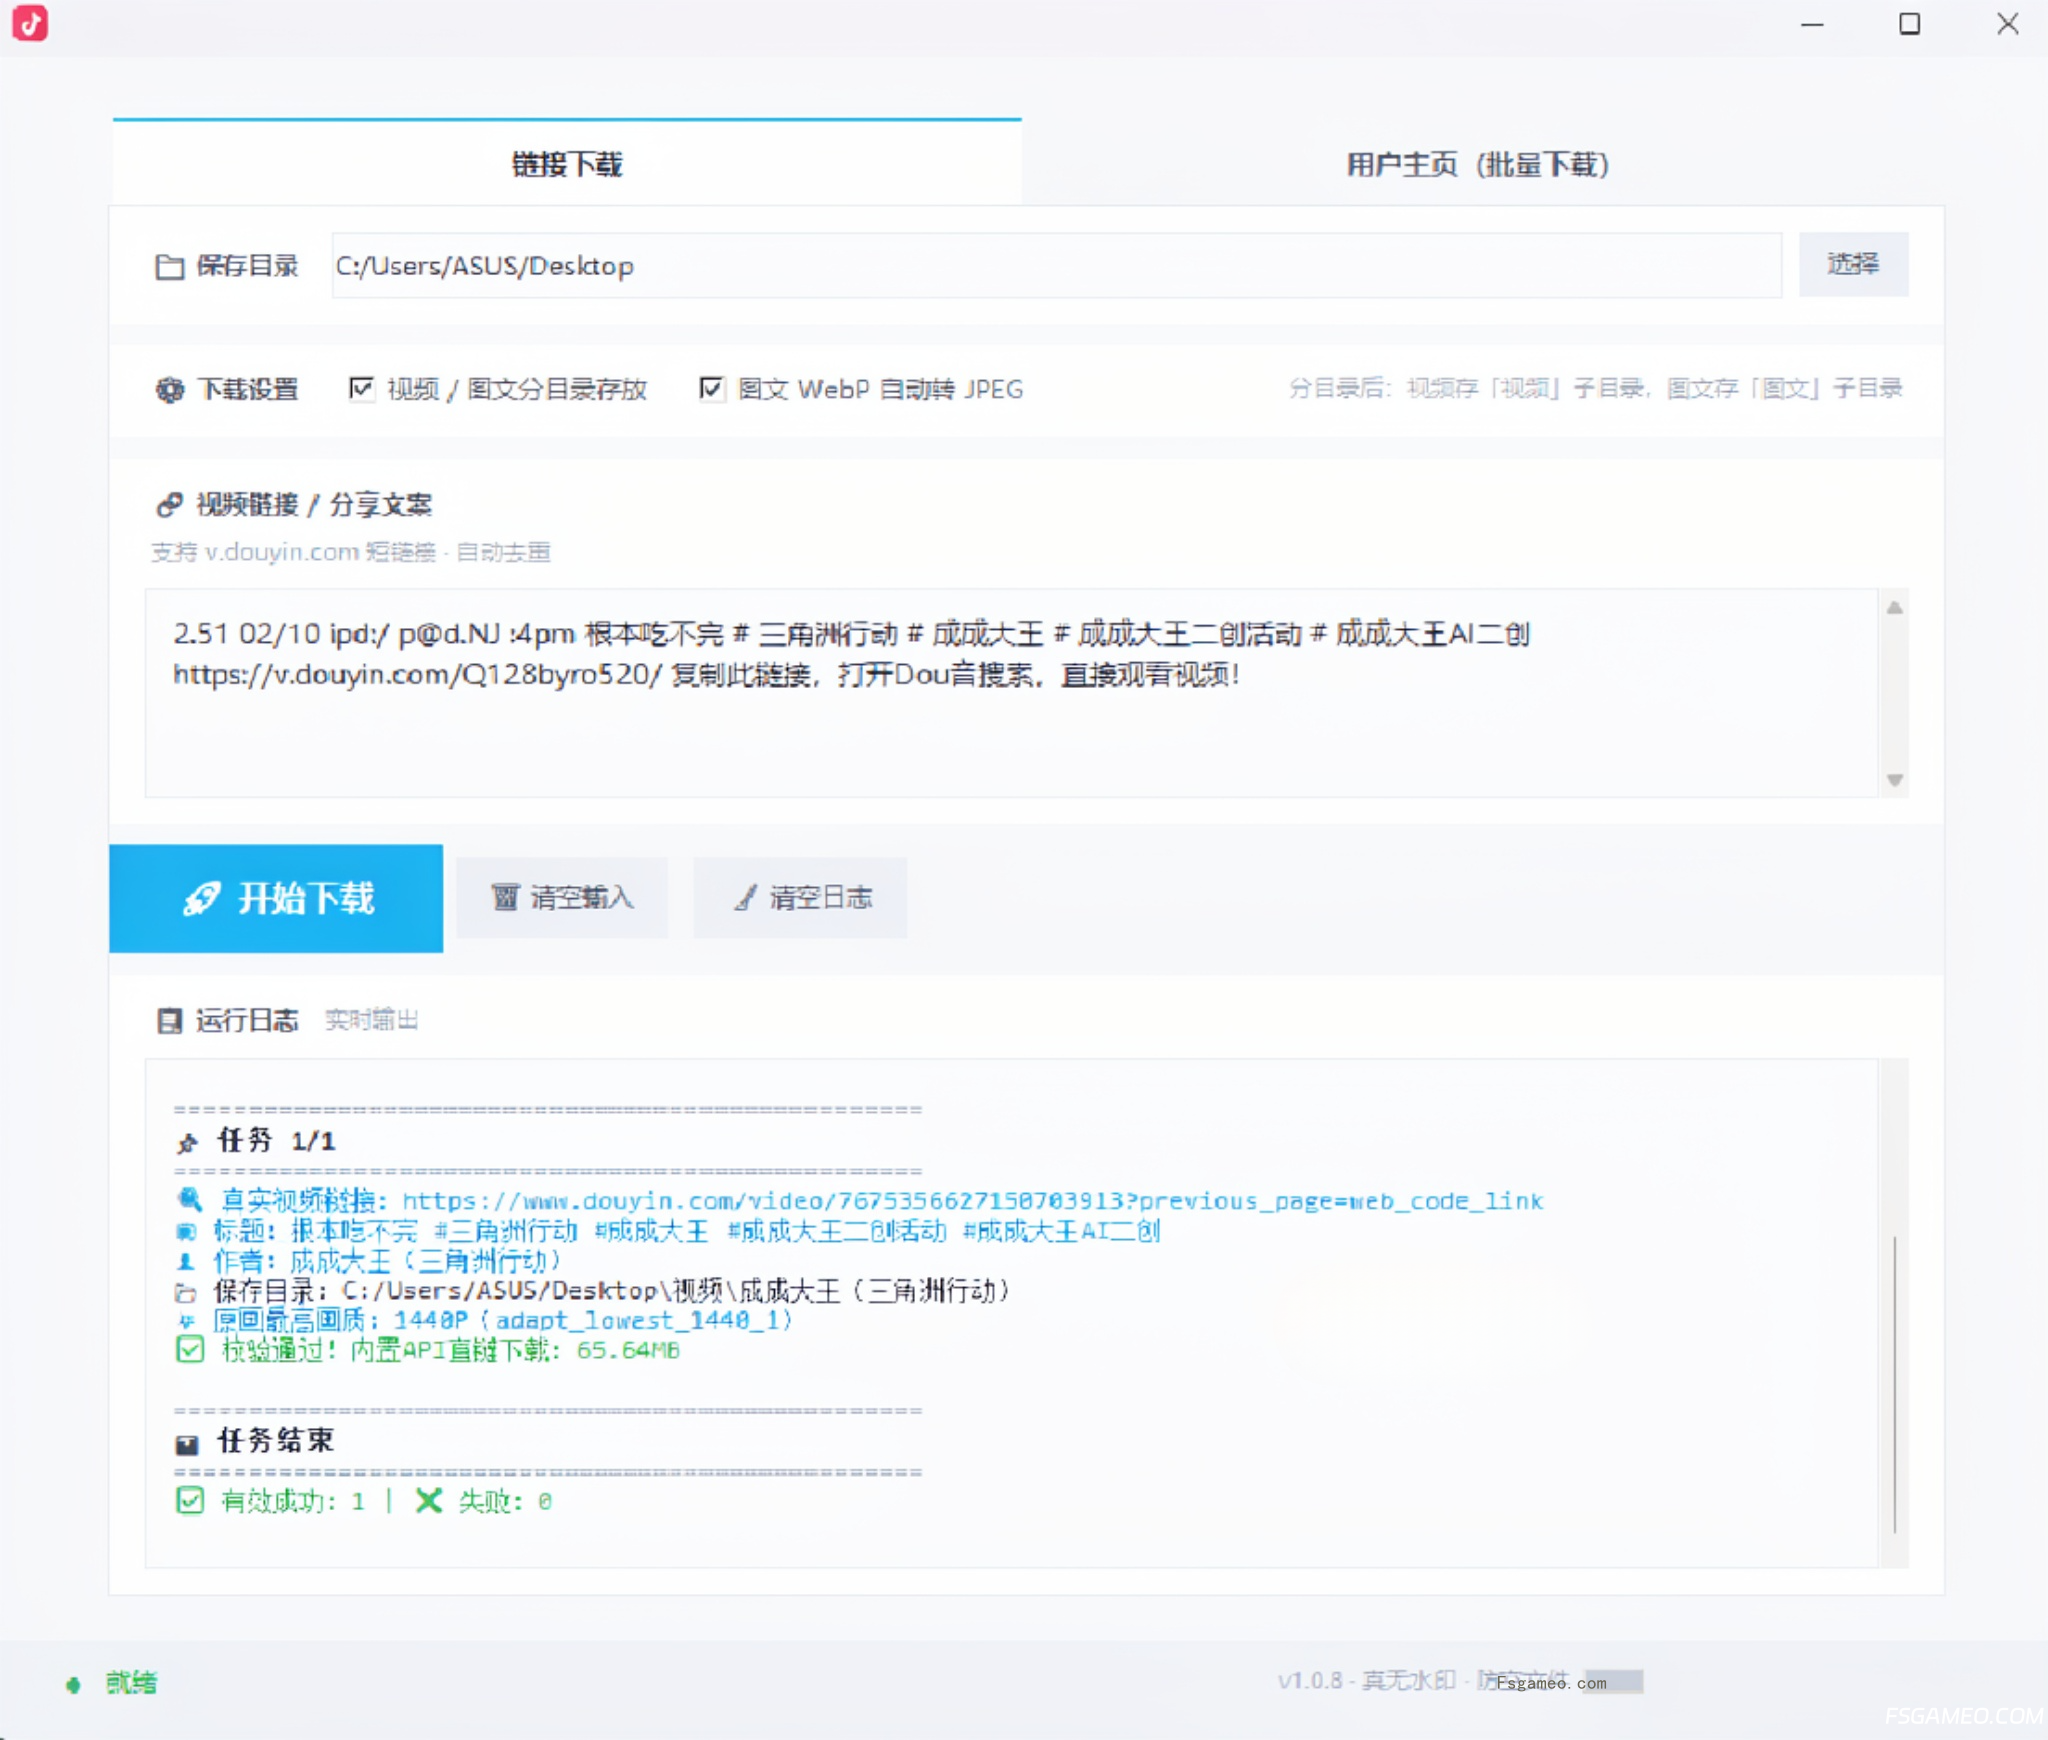This screenshot has width=2048, height=1740.
Task: Click green check icon beside 有效成功
Action: click(x=190, y=1500)
